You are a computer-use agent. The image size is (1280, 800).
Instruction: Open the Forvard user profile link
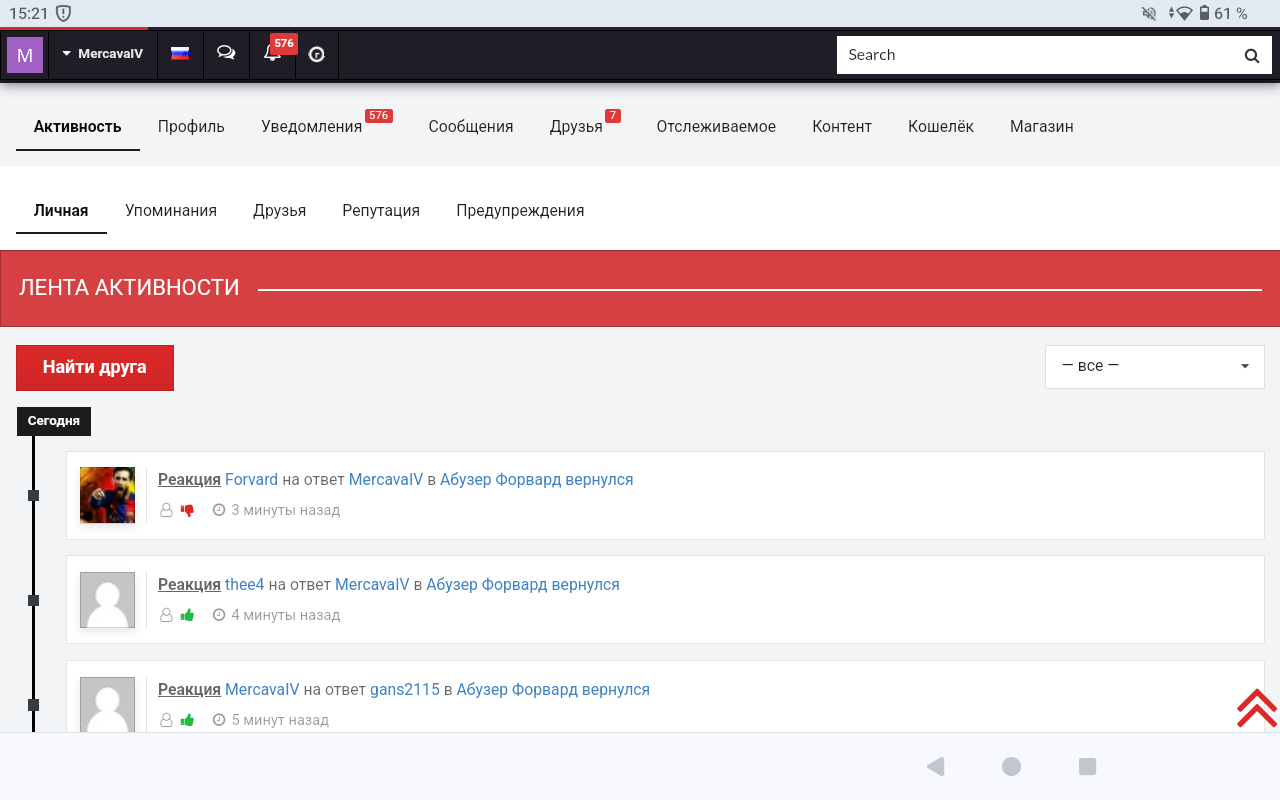(x=251, y=480)
